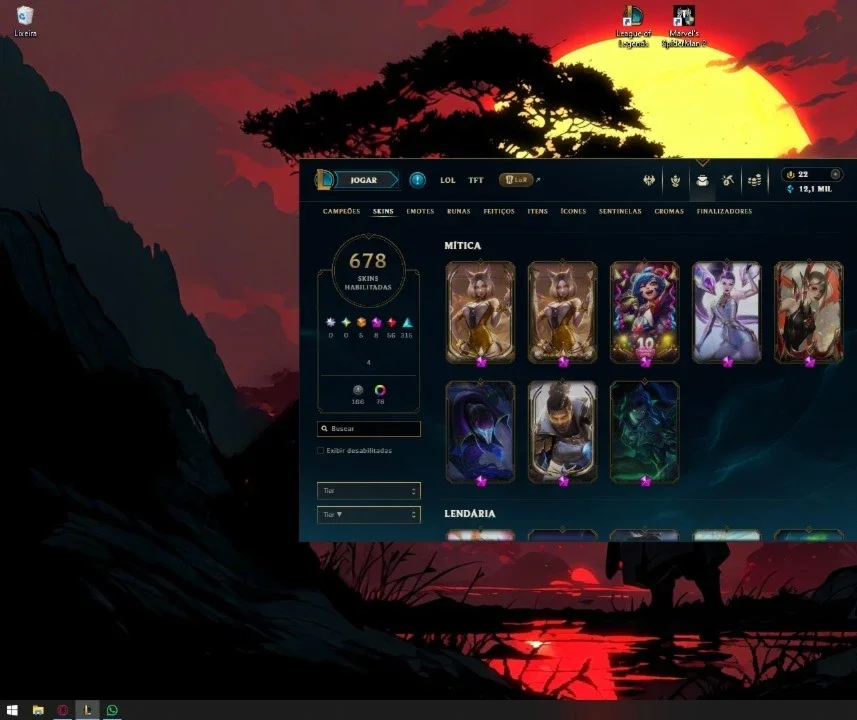Click the magnifier icon in the search box
857x720 pixels.
pos(324,429)
